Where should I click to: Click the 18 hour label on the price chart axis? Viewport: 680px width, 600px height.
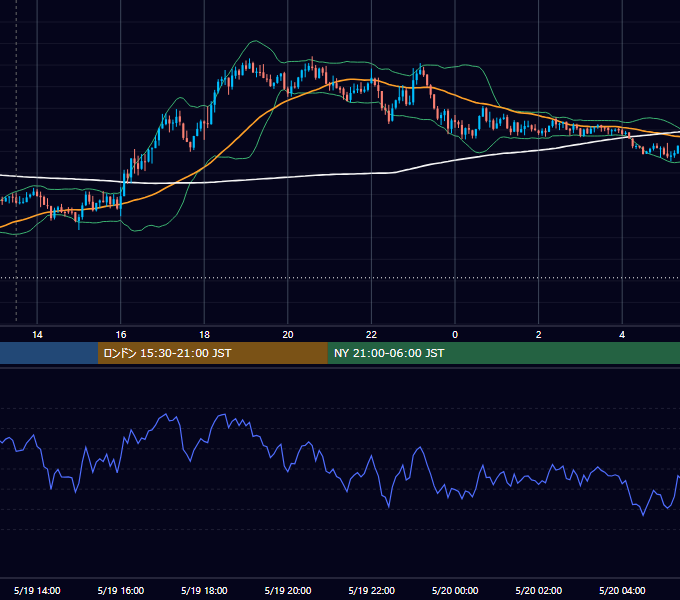[x=204, y=335]
